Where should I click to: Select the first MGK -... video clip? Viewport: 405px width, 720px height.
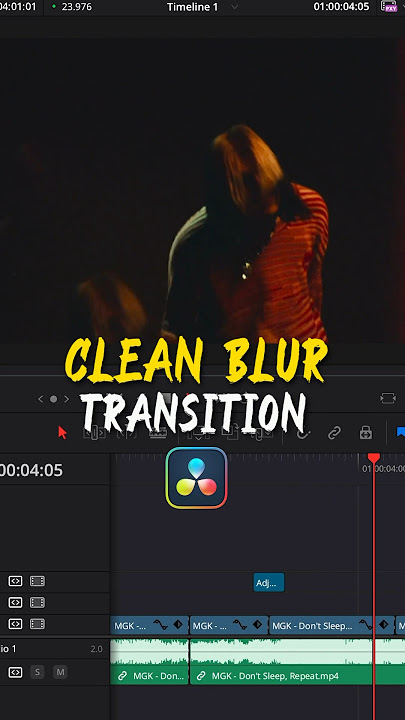pos(149,625)
